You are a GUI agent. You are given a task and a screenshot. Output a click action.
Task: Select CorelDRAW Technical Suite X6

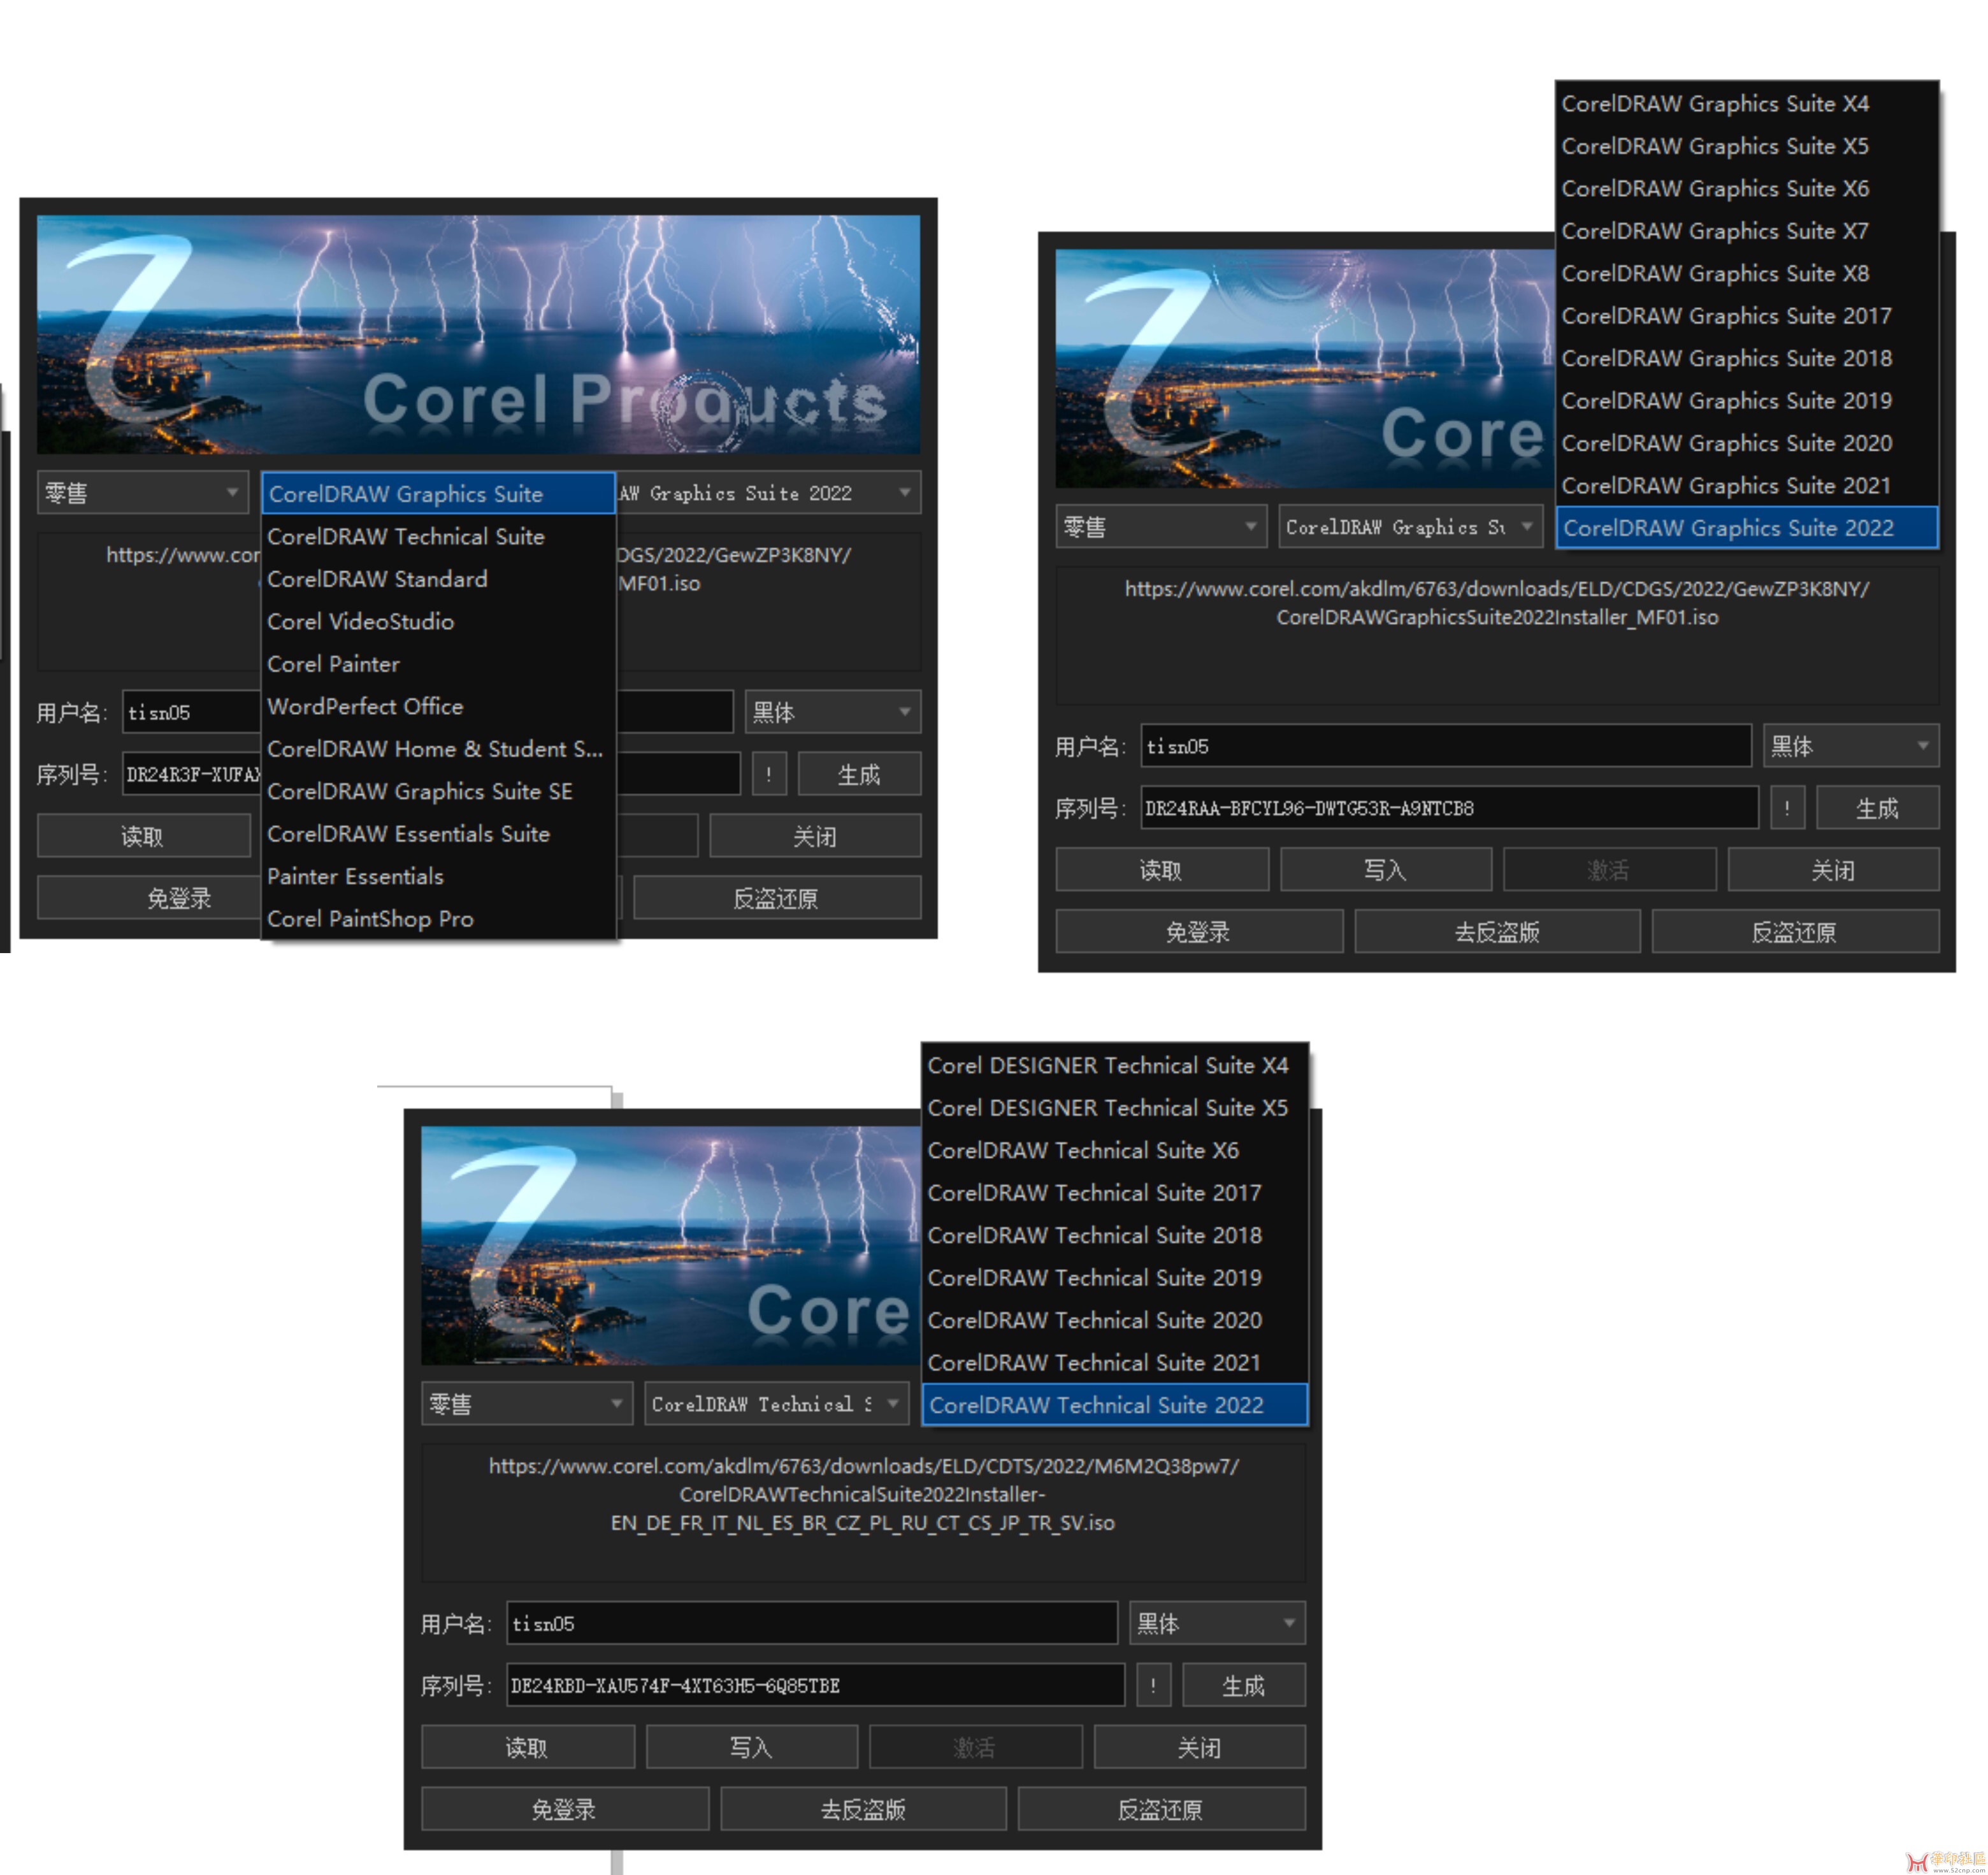[1115, 1150]
